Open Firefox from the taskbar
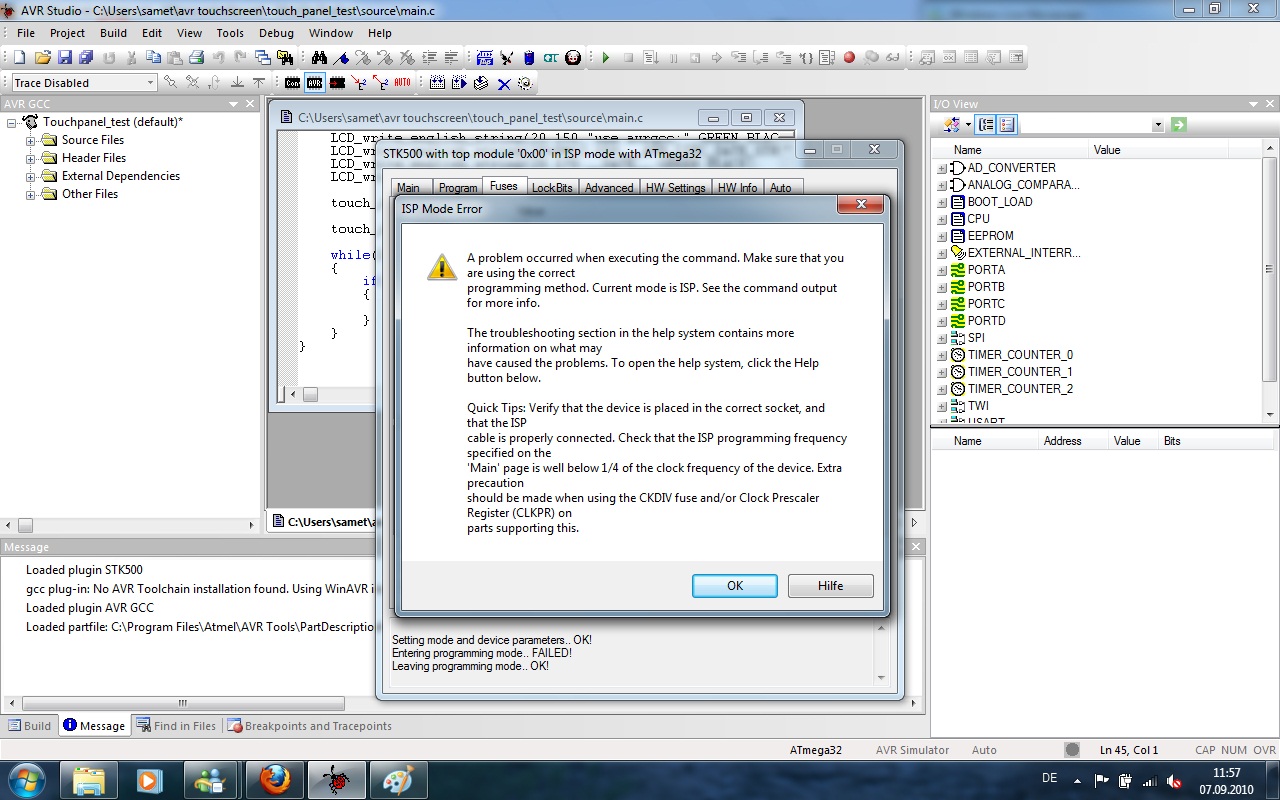Viewport: 1280px width, 800px height. tap(275, 780)
